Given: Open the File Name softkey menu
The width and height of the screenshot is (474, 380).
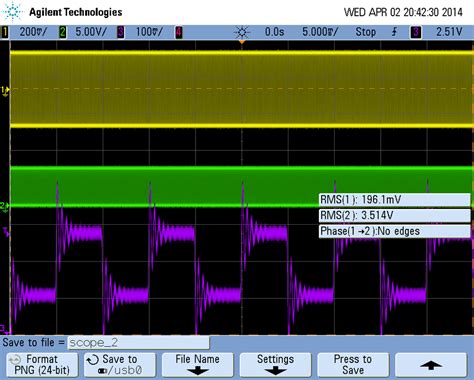Looking at the screenshot, I should coord(198,365).
